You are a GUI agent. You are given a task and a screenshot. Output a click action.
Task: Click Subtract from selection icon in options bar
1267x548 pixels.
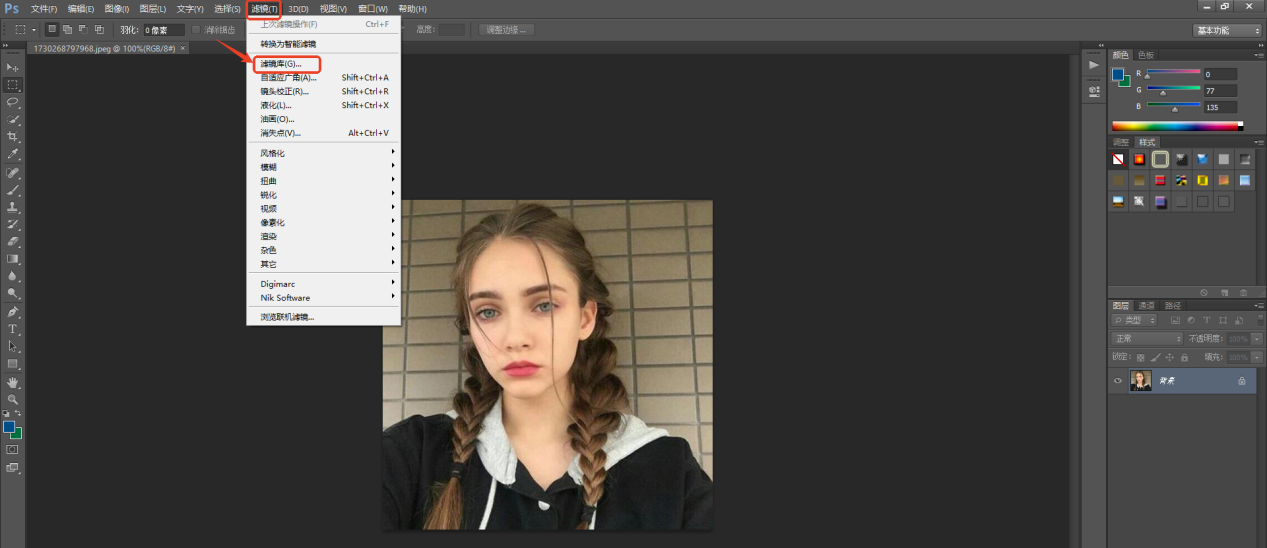82,30
